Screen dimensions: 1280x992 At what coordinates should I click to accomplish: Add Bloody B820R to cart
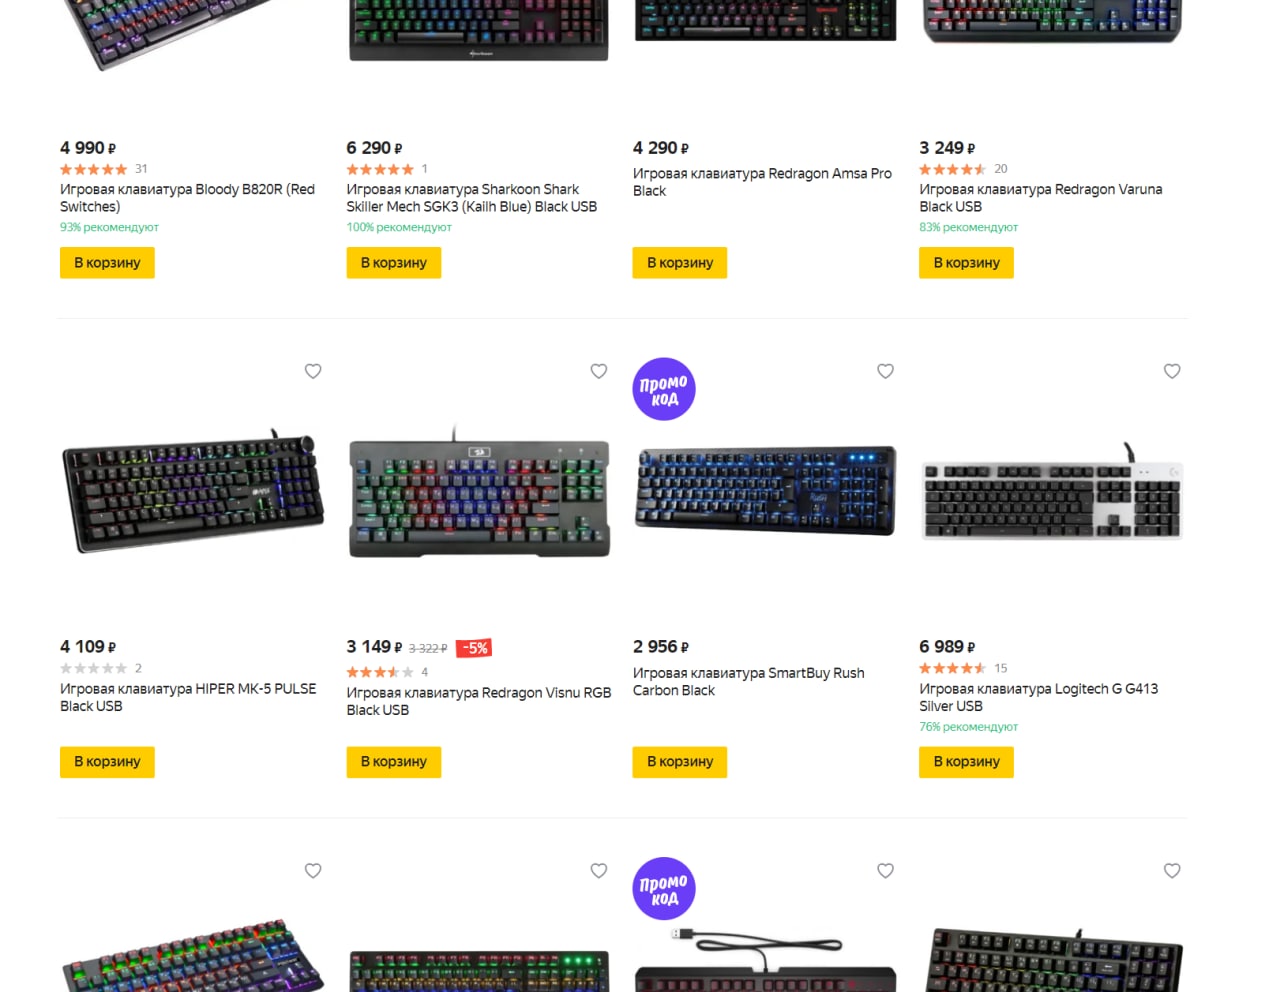coord(107,263)
